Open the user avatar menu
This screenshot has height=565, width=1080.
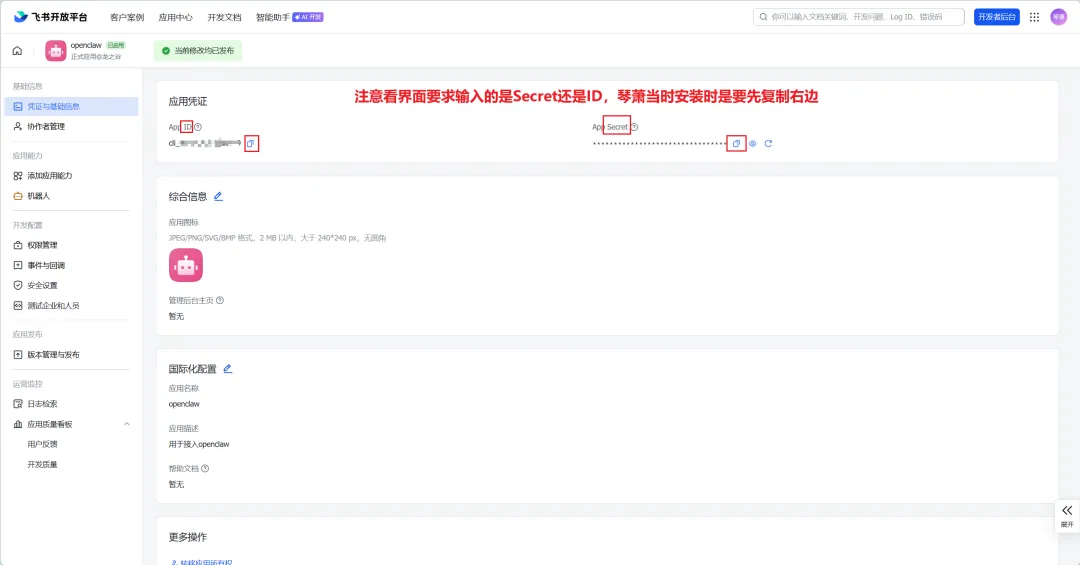1059,17
